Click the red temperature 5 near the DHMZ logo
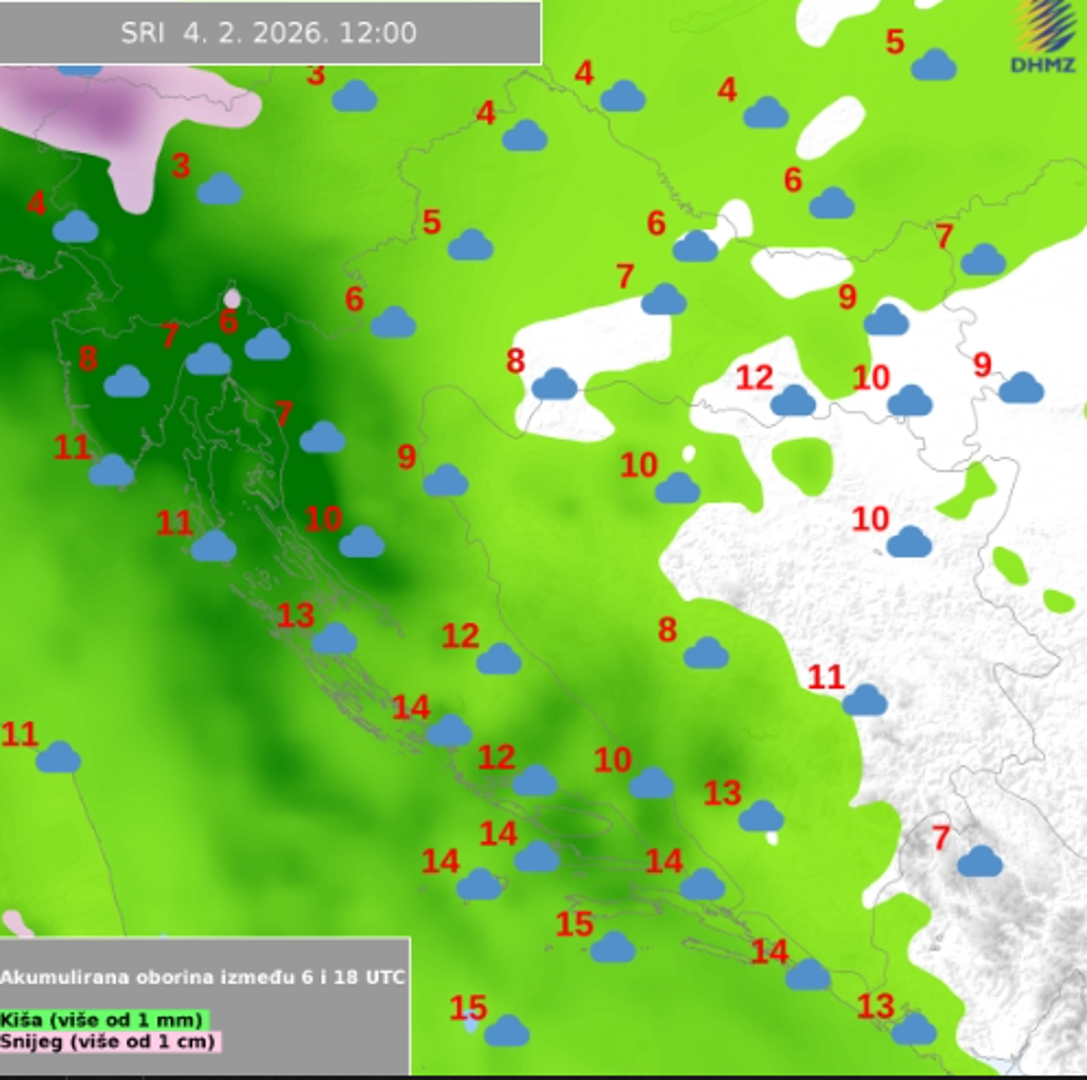 point(895,42)
